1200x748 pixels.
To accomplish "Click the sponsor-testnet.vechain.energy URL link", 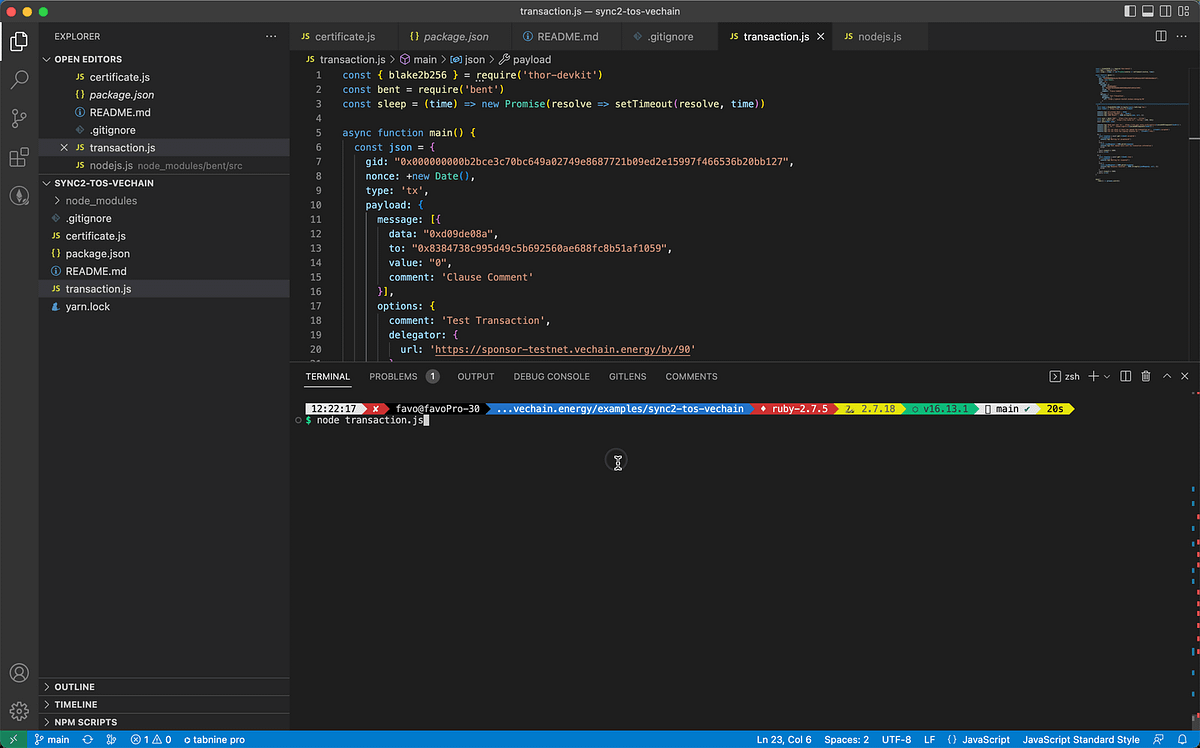I will 565,350.
